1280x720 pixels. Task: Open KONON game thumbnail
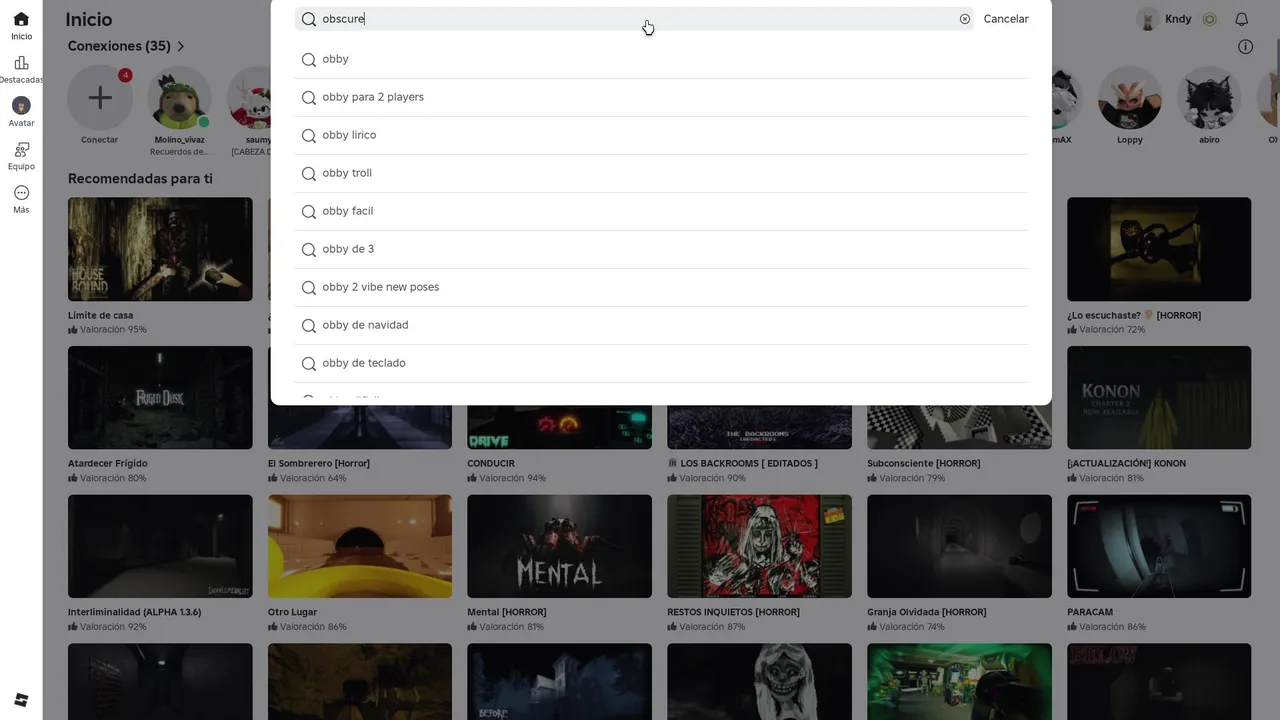pyautogui.click(x=1159, y=397)
